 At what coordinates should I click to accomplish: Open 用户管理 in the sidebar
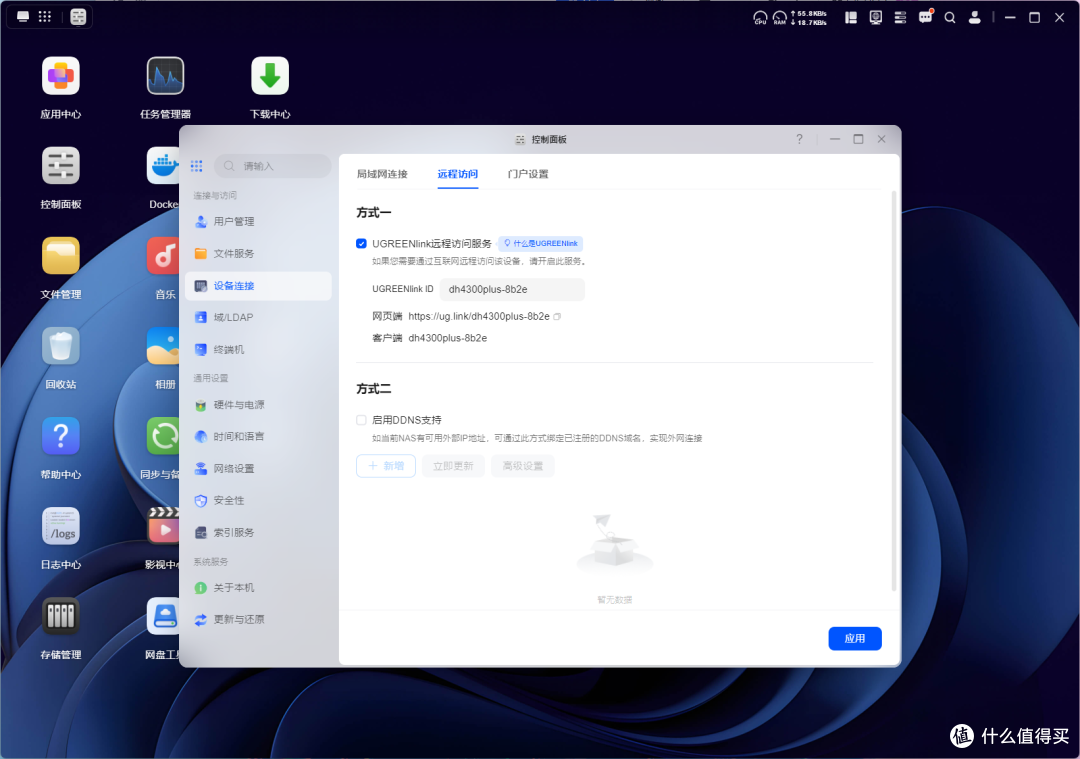pyautogui.click(x=258, y=222)
